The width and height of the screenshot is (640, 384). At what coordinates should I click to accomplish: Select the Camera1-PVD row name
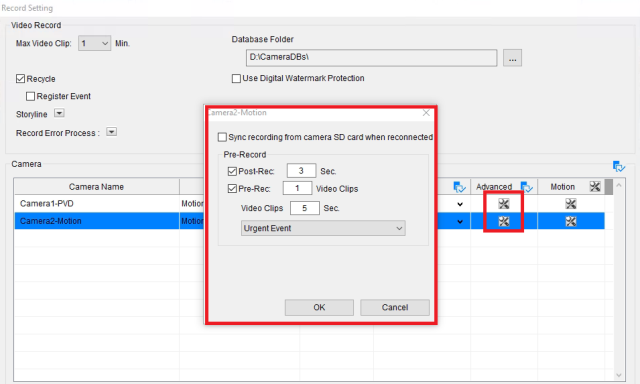coord(47,203)
